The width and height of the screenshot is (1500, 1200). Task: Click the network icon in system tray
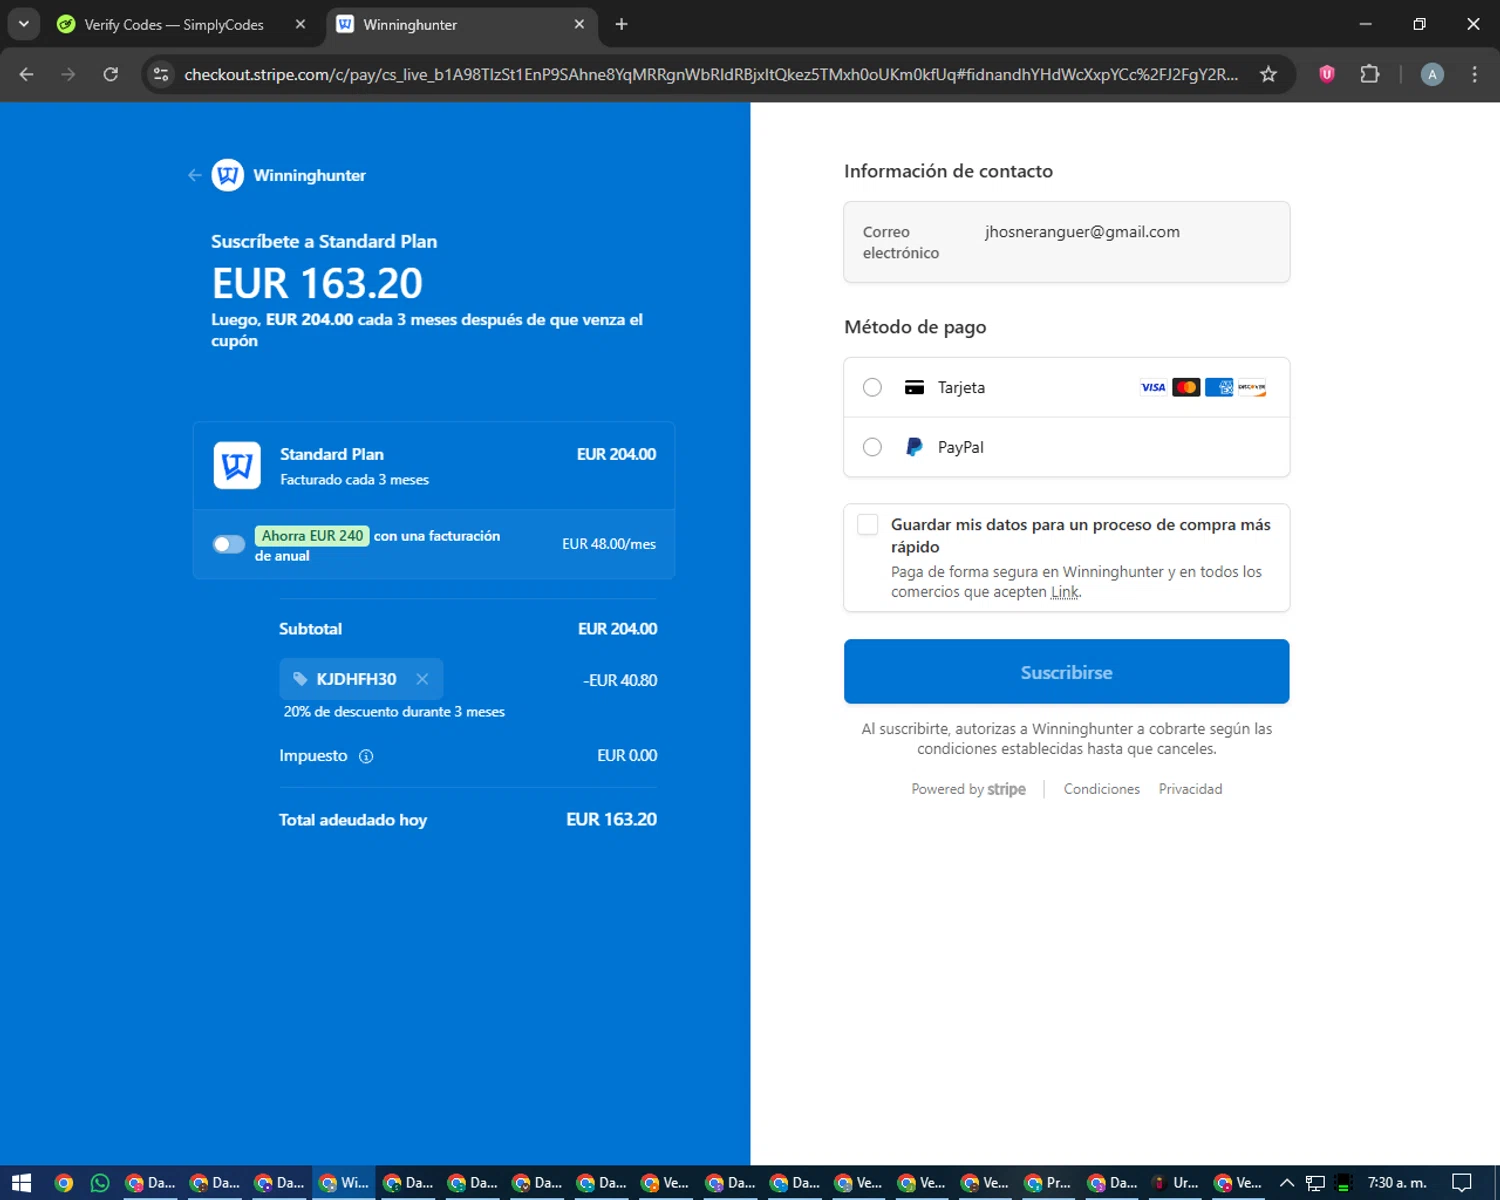tap(1315, 1183)
